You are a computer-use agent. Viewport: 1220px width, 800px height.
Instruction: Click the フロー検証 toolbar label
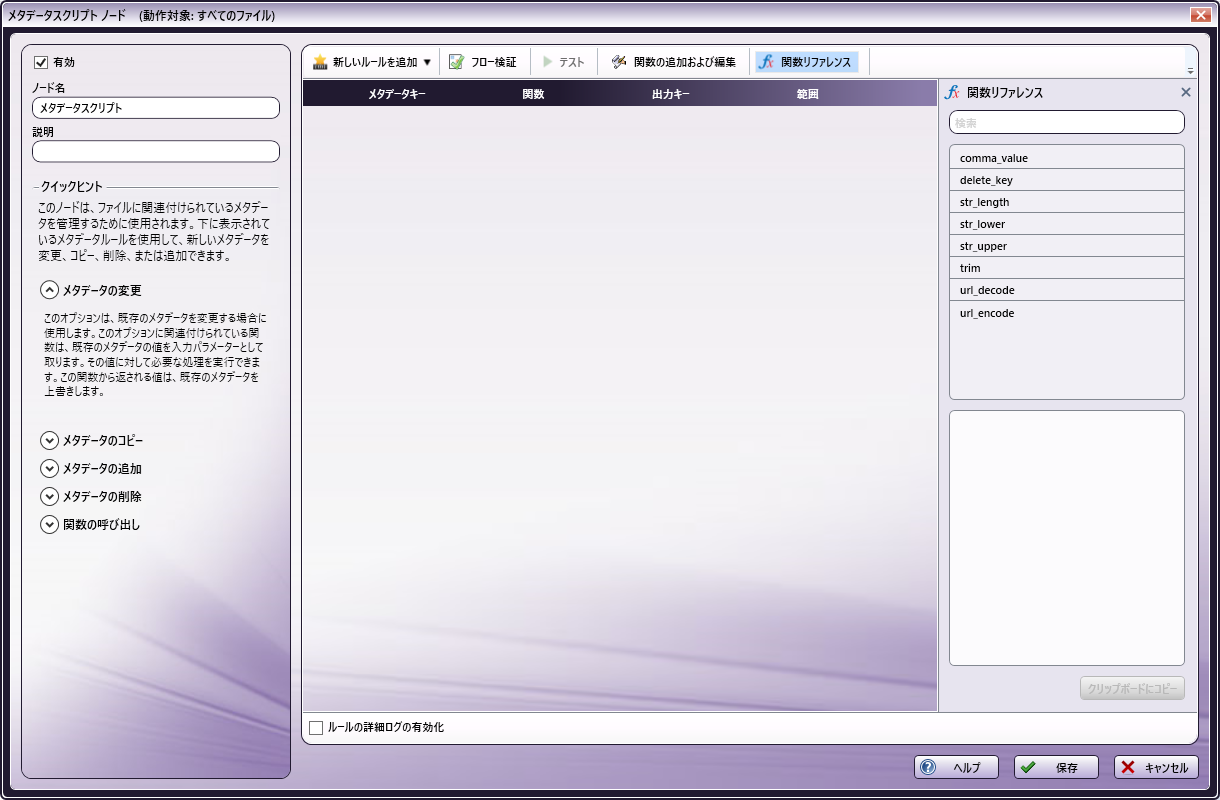[x=494, y=62]
